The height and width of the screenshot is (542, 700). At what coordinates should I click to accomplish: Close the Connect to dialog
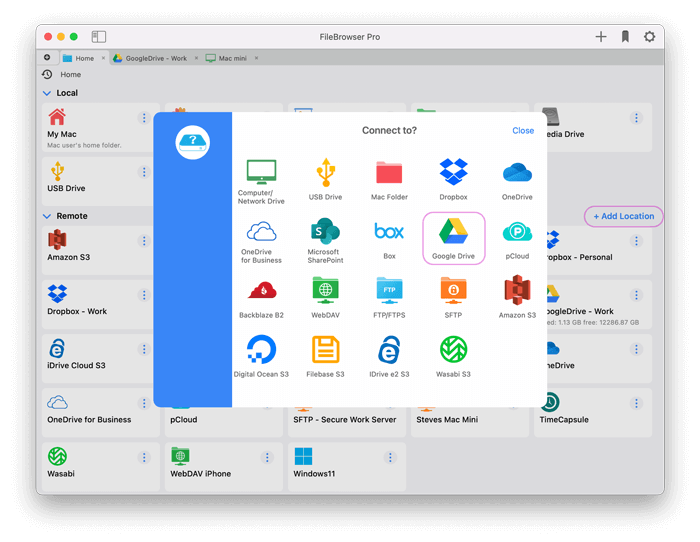(523, 131)
